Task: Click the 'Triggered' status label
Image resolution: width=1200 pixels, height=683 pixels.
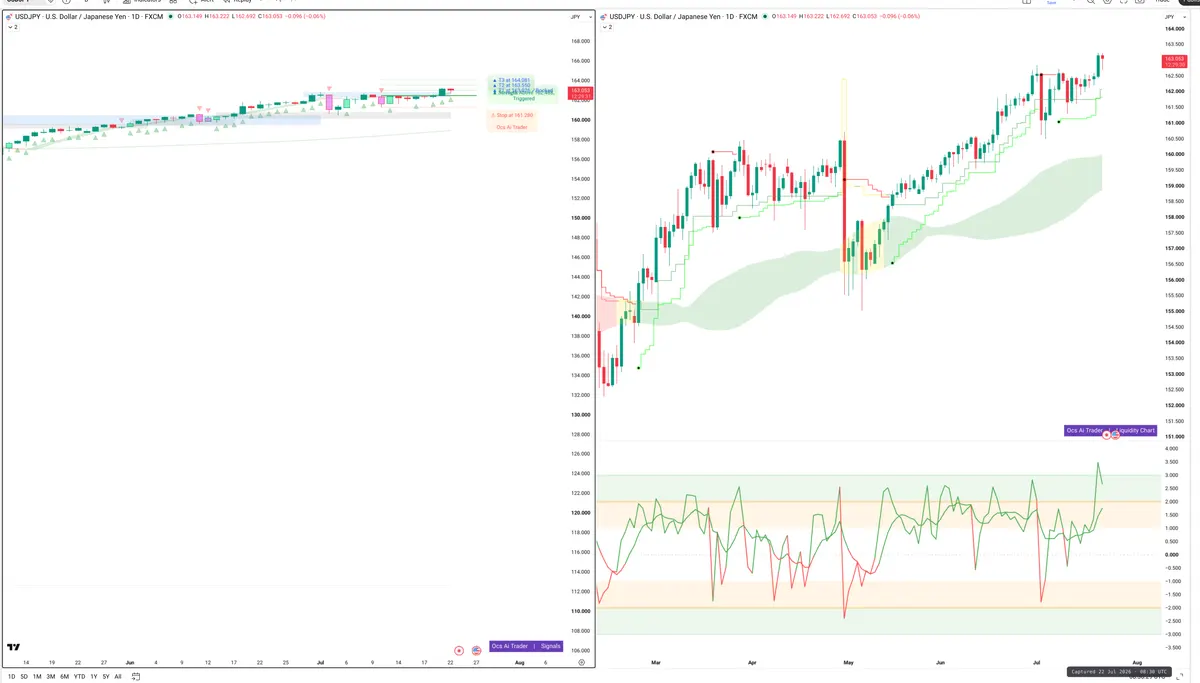Action: [x=524, y=99]
